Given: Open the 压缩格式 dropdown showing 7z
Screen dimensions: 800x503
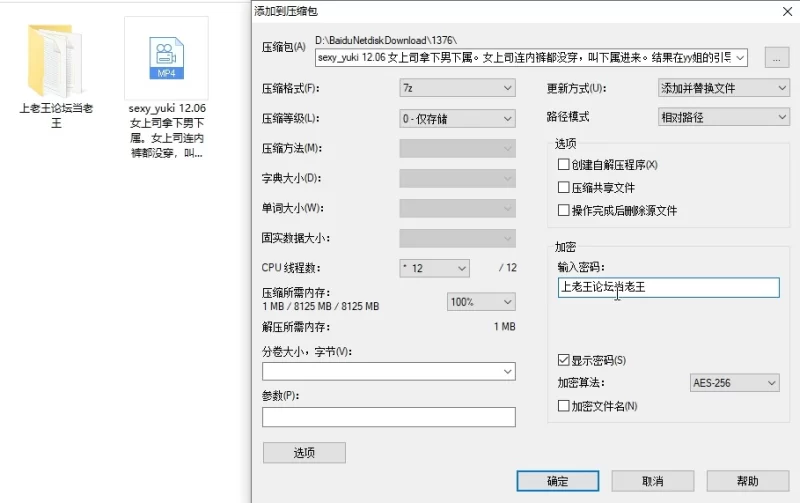Looking at the screenshot, I should pyautogui.click(x=457, y=88).
